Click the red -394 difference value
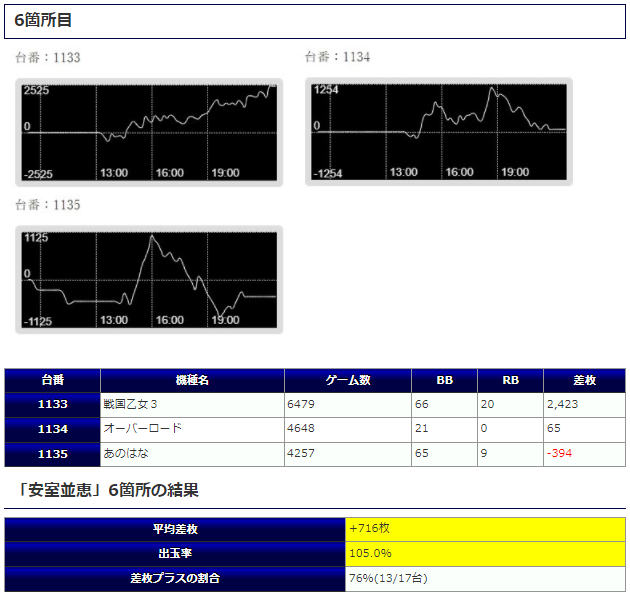 point(561,454)
